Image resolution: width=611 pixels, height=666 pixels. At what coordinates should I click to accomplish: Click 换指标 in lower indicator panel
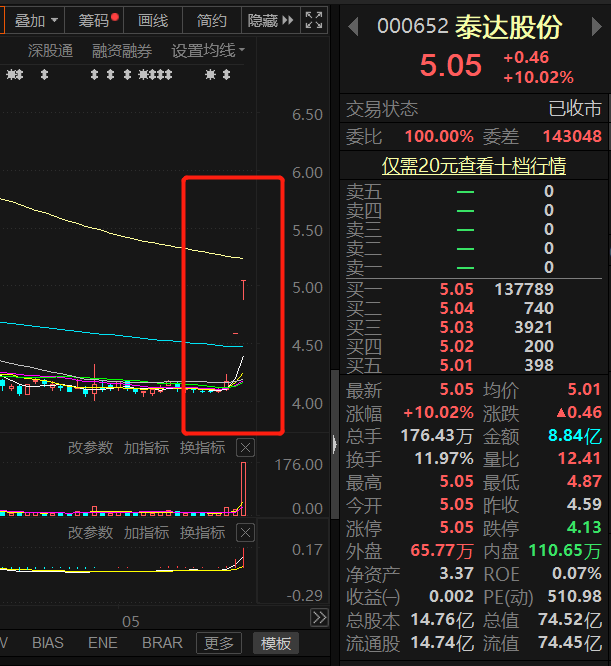pos(203,533)
